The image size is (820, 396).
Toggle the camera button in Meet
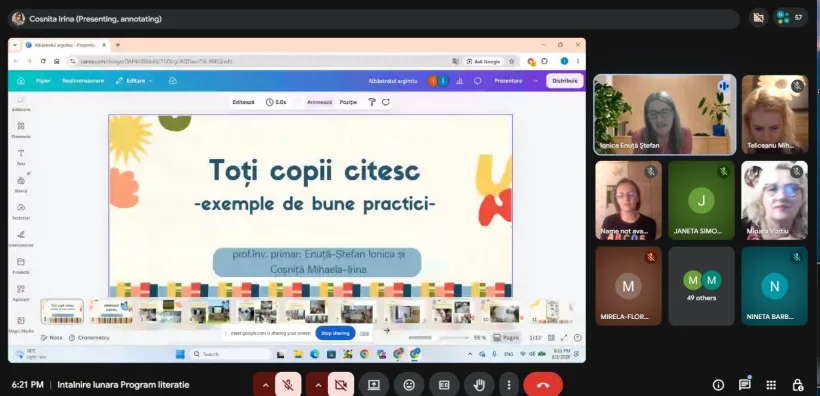(341, 385)
